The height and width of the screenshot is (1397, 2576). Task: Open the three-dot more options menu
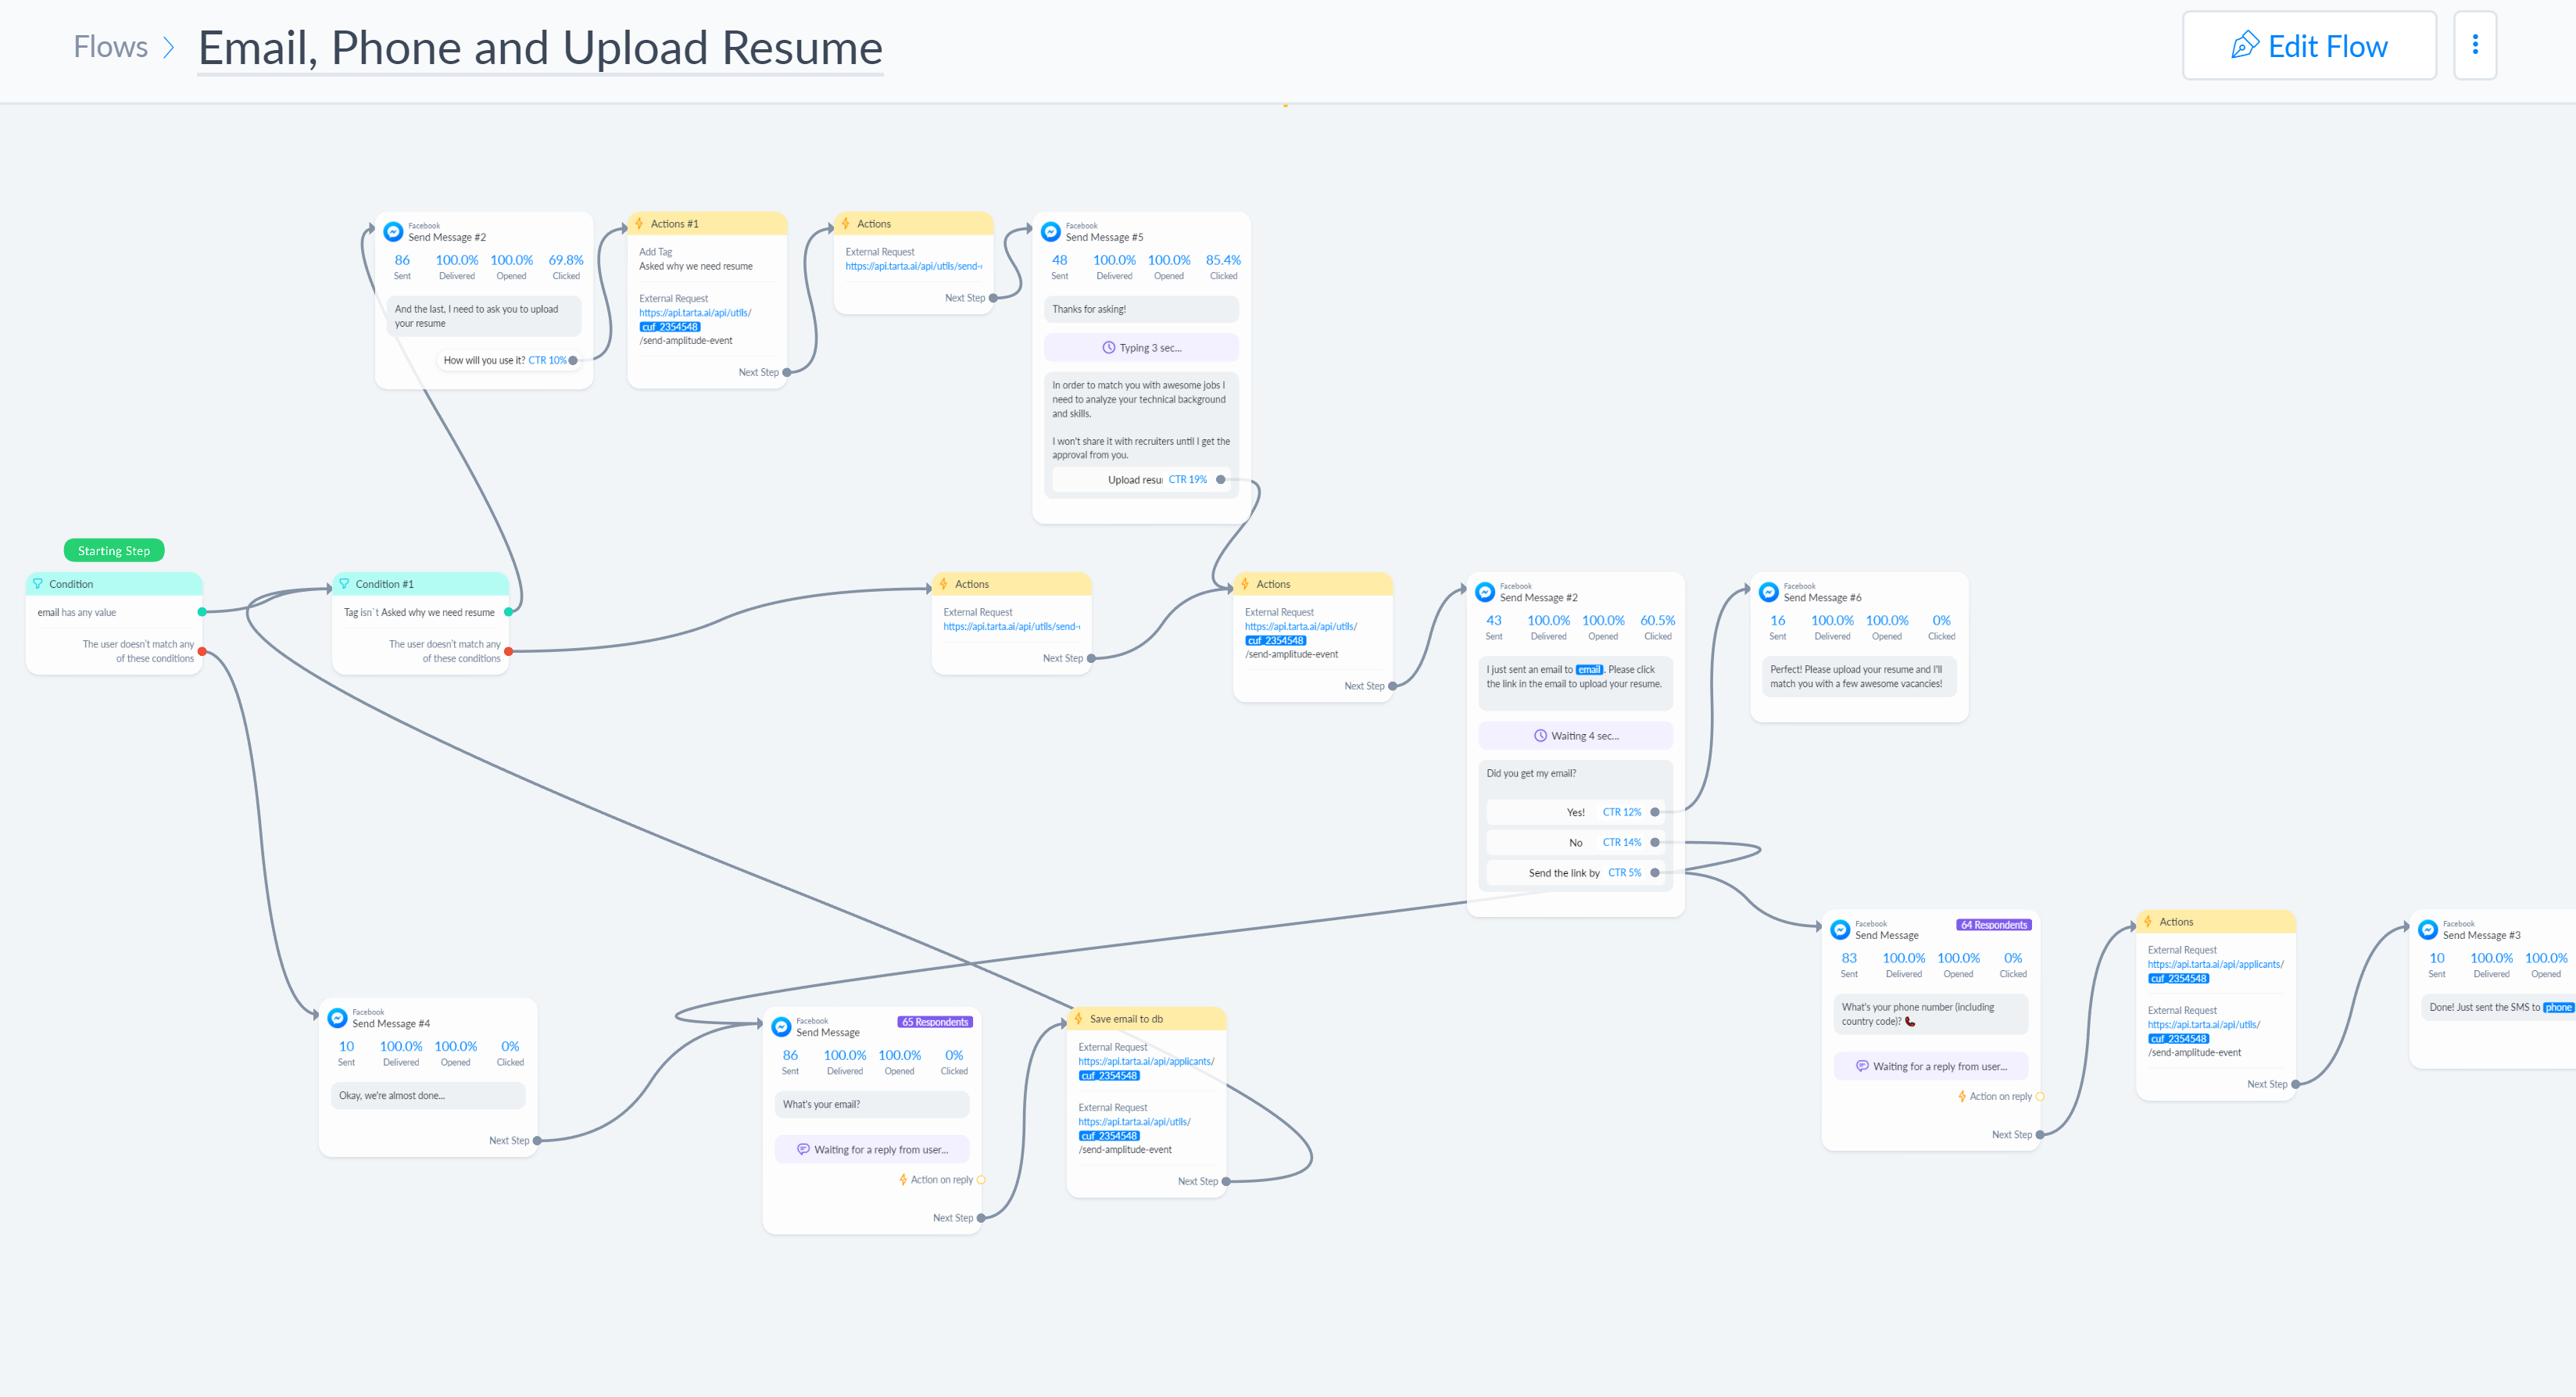tap(2475, 45)
